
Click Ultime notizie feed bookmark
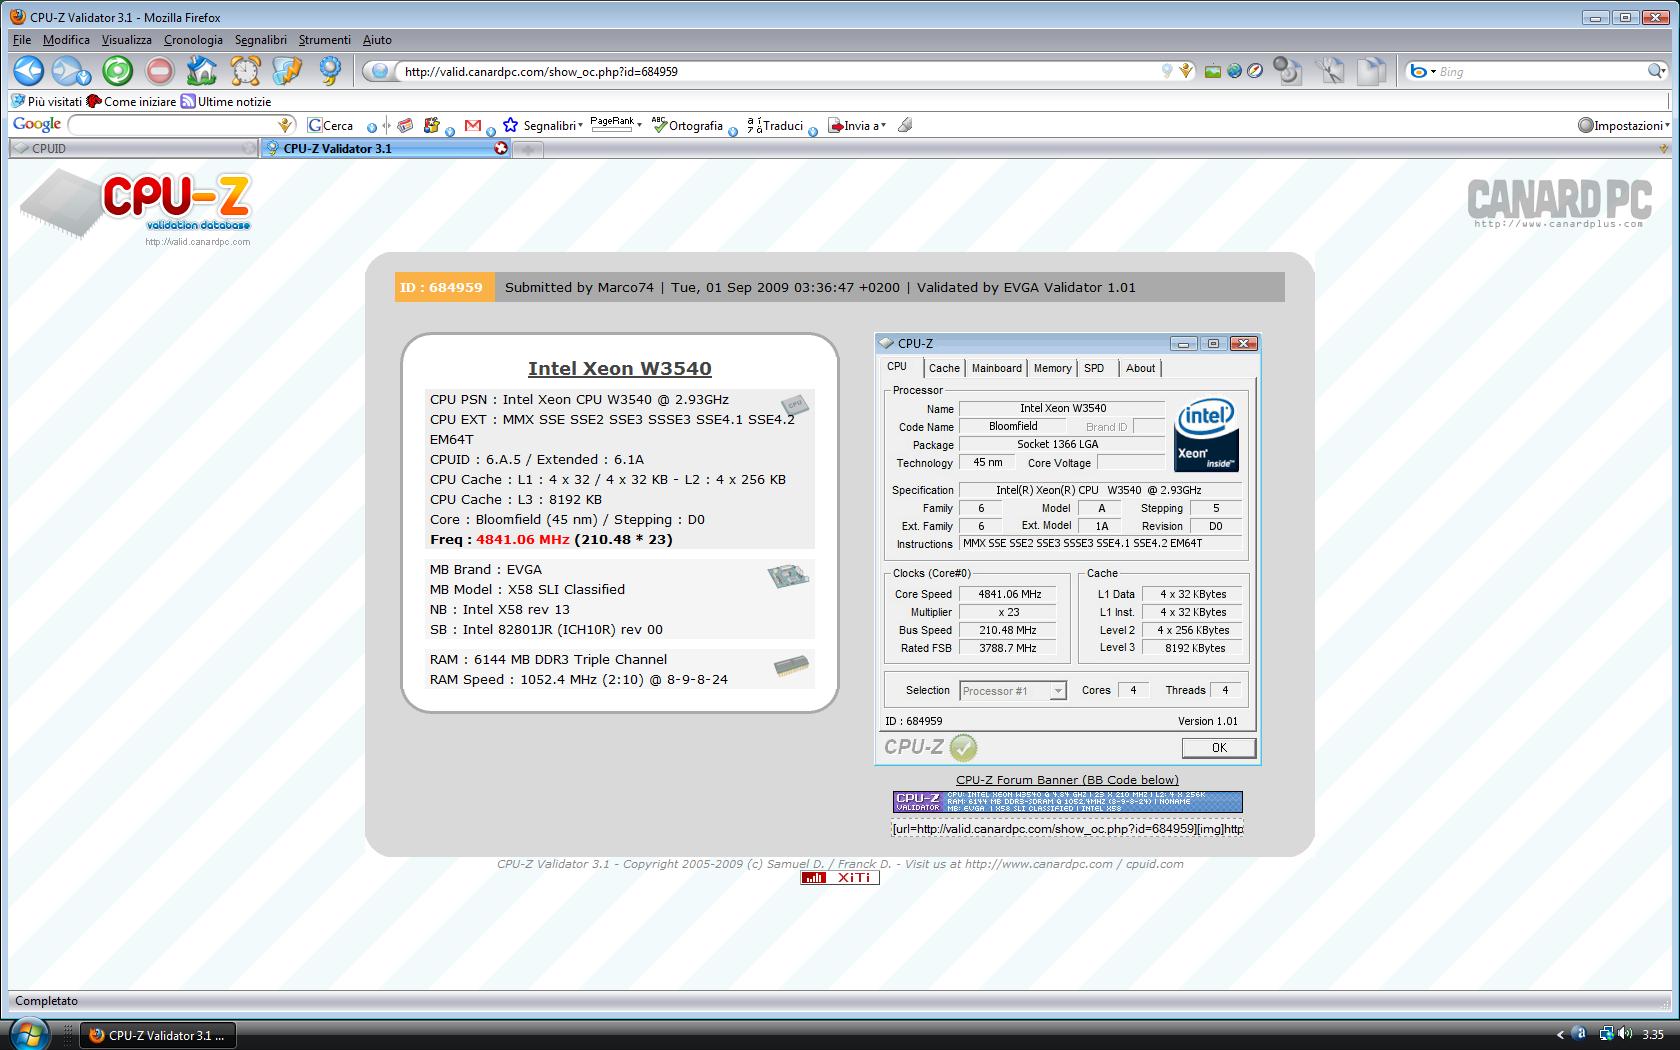pos(226,101)
